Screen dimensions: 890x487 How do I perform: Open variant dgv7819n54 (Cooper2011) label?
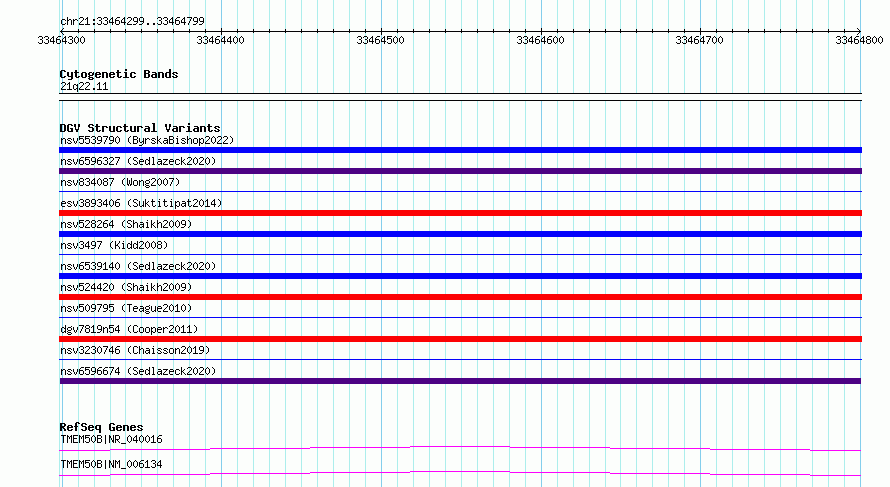[129, 329]
